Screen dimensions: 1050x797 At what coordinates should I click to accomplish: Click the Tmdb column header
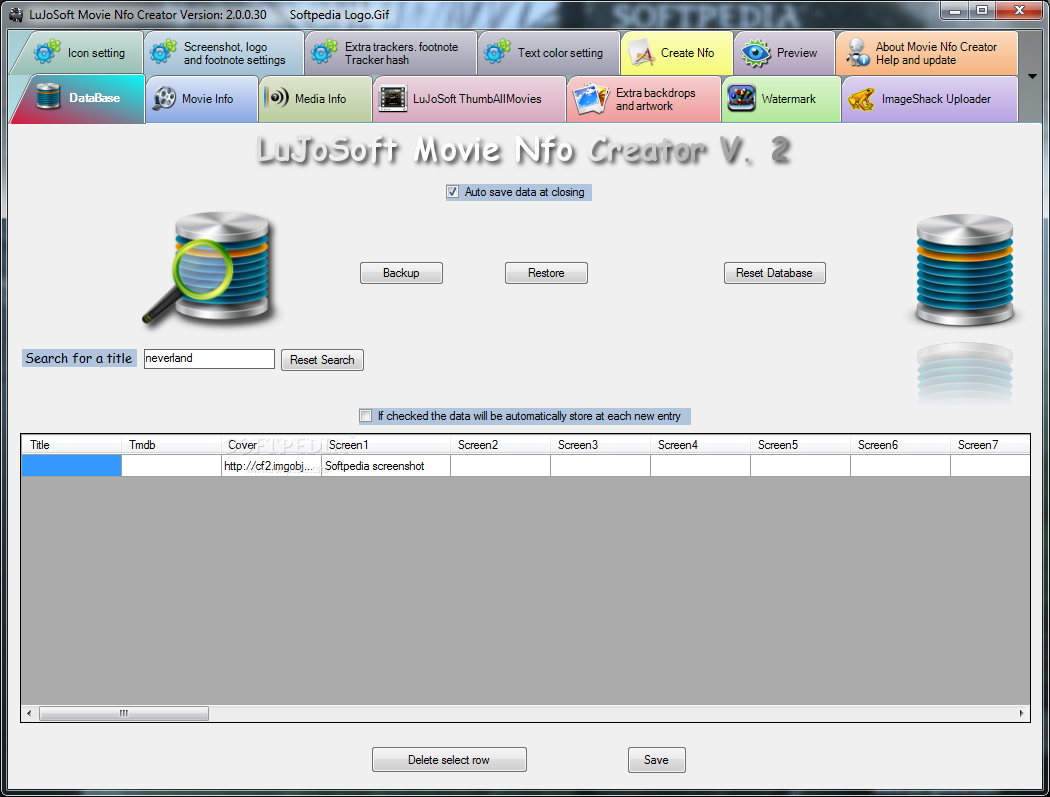(171, 445)
